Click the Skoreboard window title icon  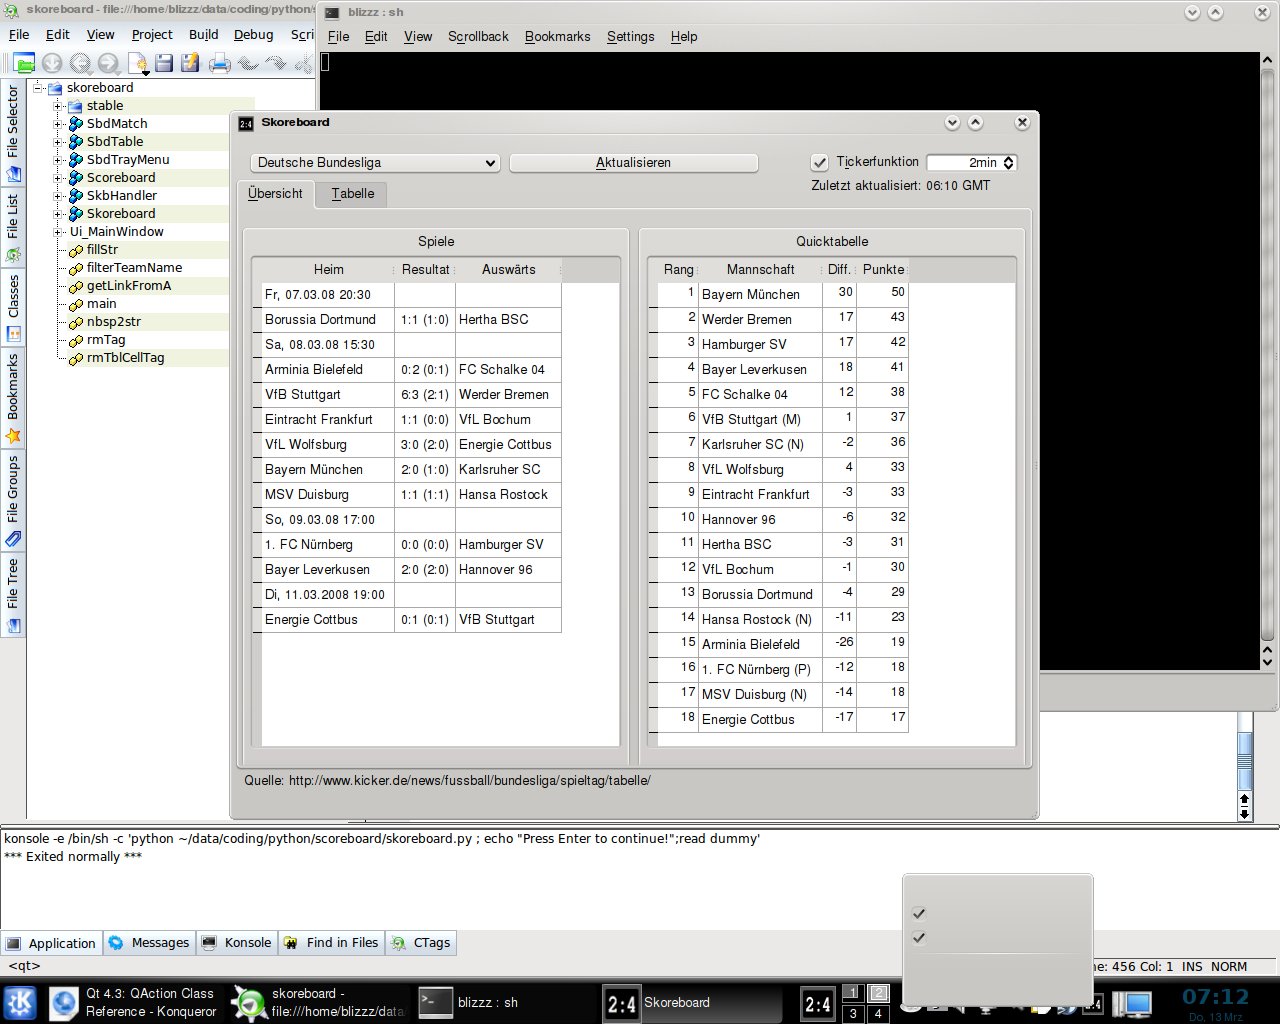(246, 123)
